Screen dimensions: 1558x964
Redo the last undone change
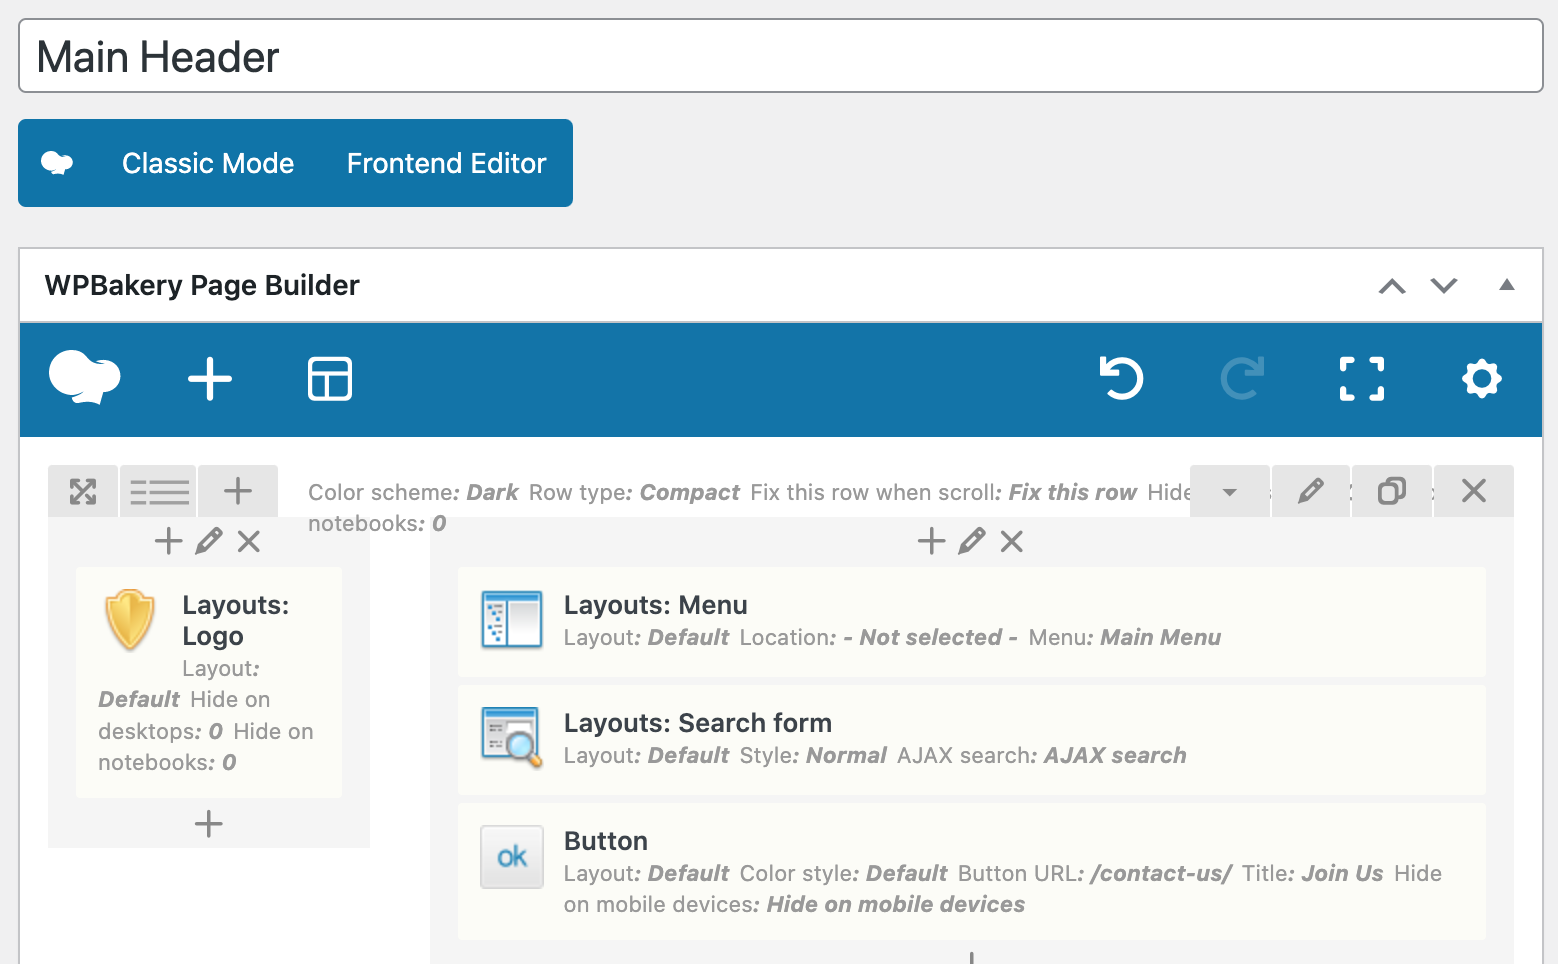pos(1242,378)
